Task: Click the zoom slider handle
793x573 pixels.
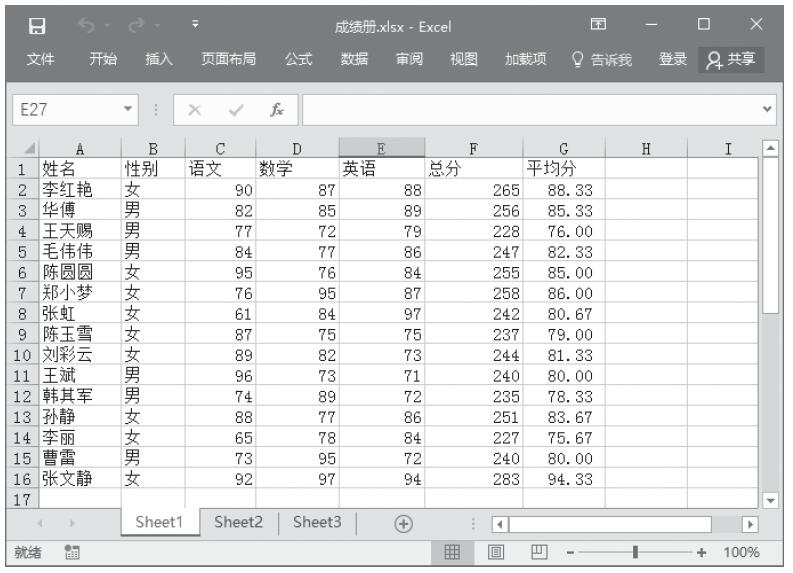Action: pos(634,552)
